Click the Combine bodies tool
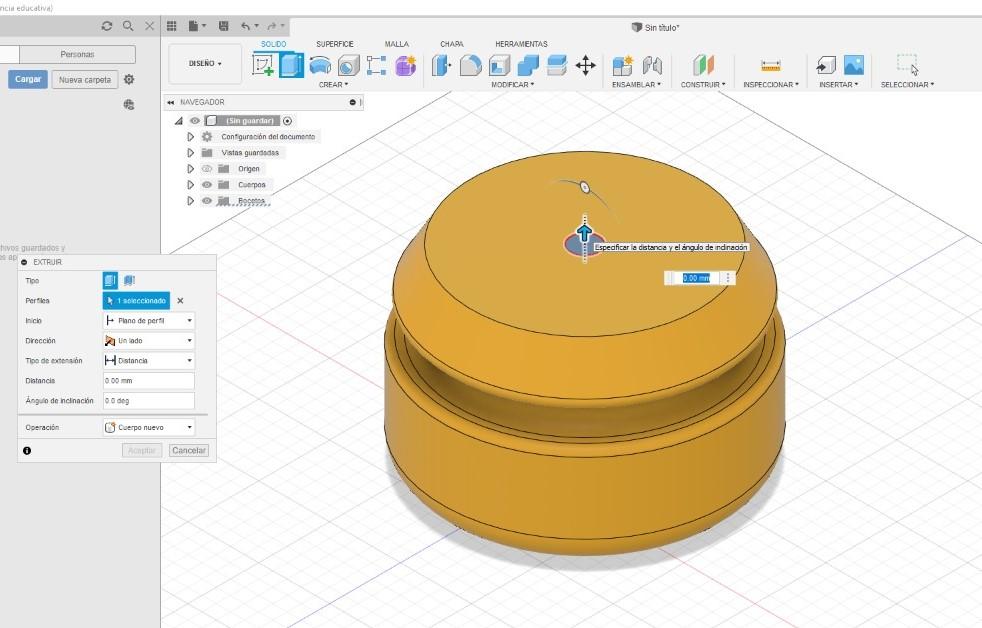The image size is (982, 628). [x=528, y=65]
